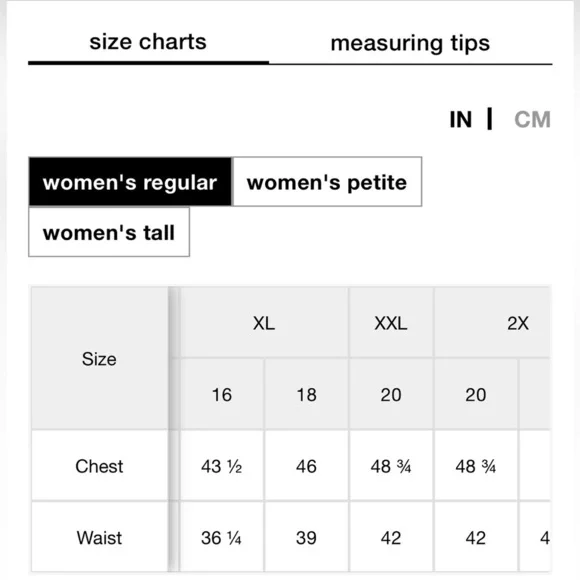
Task: Click the Chest row label
Action: pyautogui.click(x=99, y=466)
